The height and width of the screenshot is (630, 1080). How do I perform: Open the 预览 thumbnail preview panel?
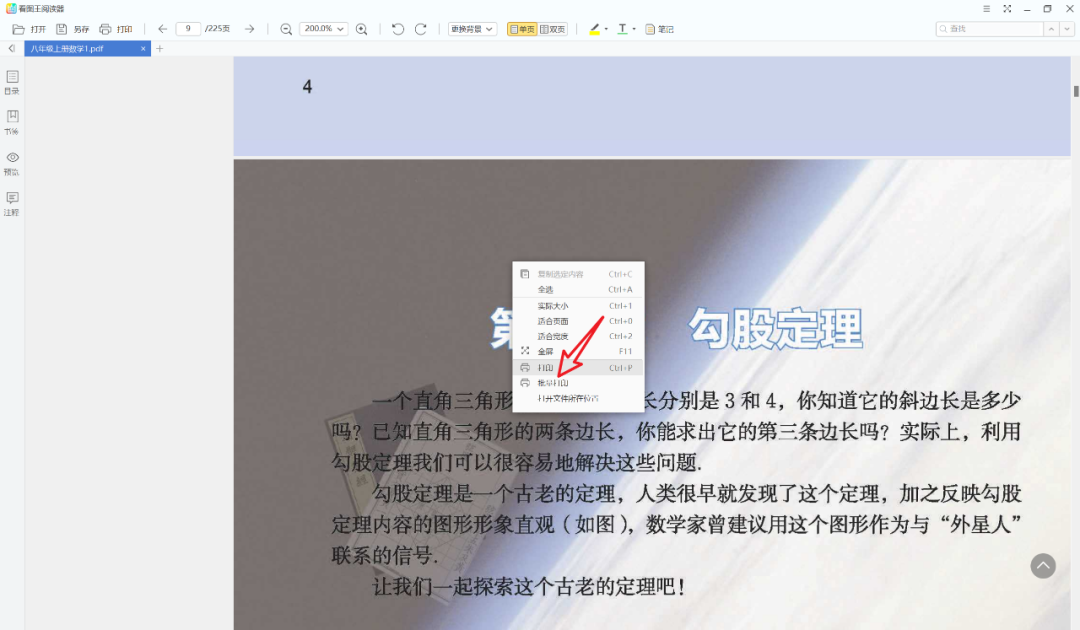(x=12, y=163)
